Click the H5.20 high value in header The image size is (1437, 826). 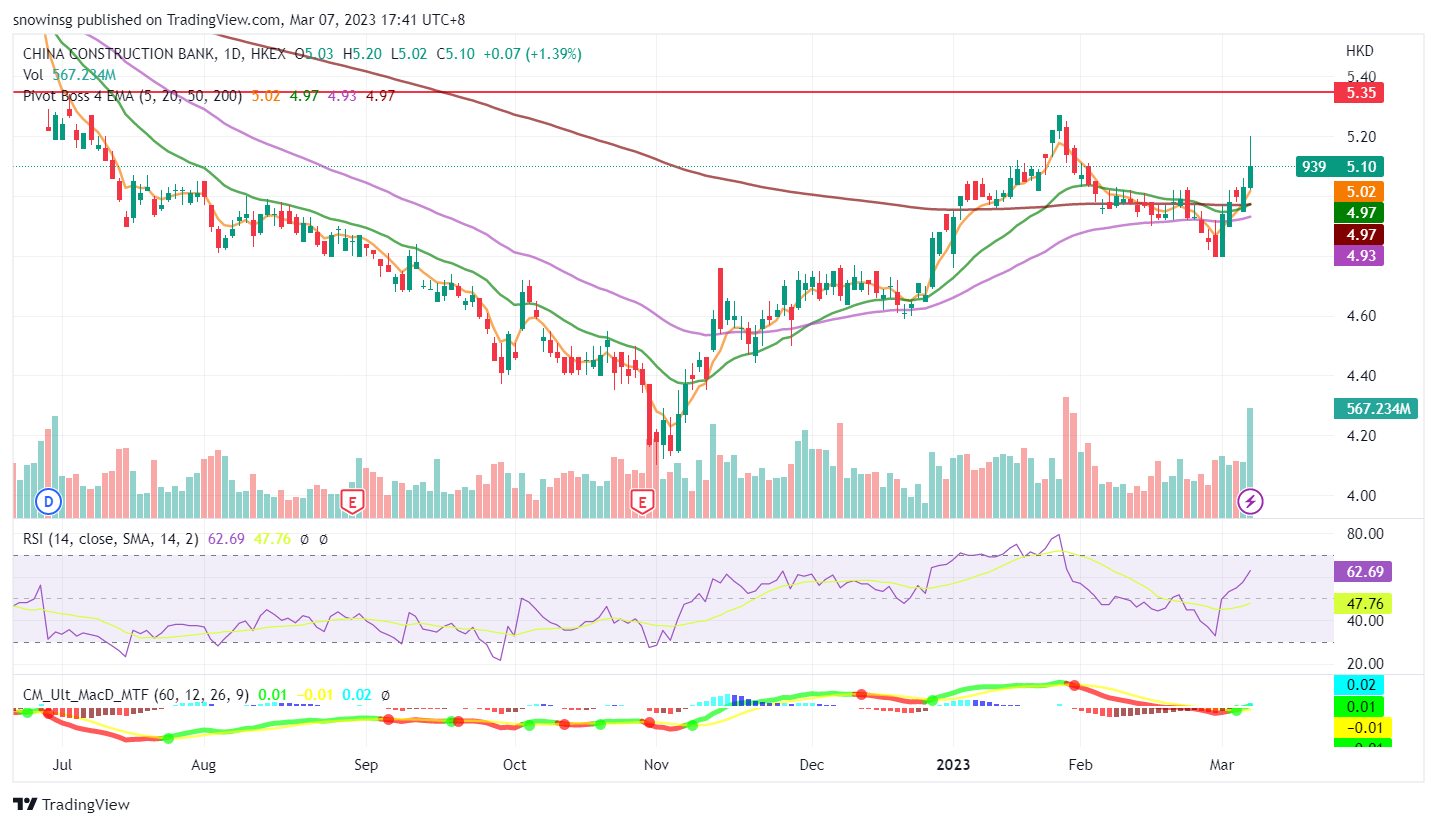tap(363, 54)
